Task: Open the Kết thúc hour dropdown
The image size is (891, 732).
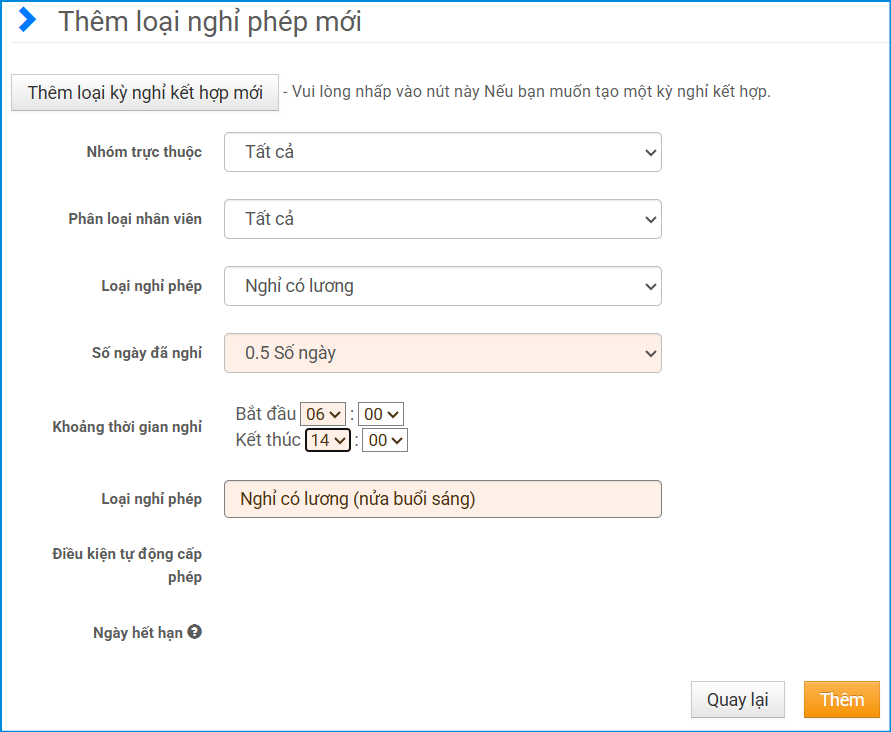Action: [x=328, y=440]
